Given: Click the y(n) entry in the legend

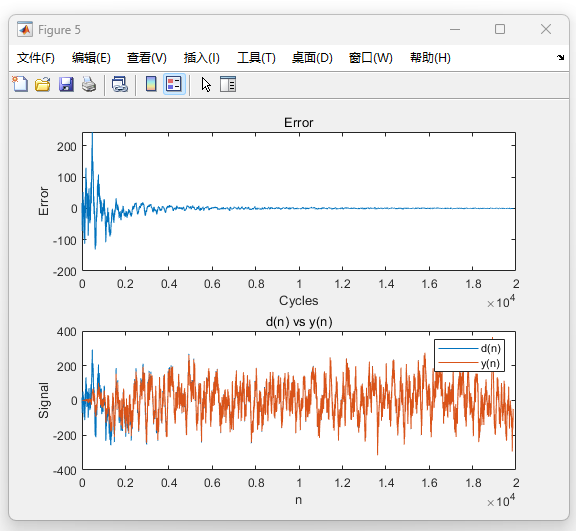Looking at the screenshot, I should [x=469, y=363].
